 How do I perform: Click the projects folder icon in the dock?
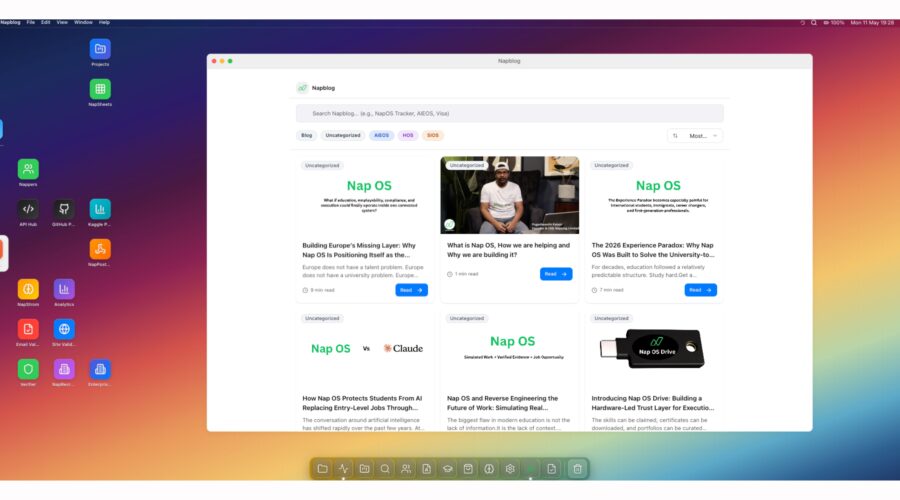(x=364, y=468)
